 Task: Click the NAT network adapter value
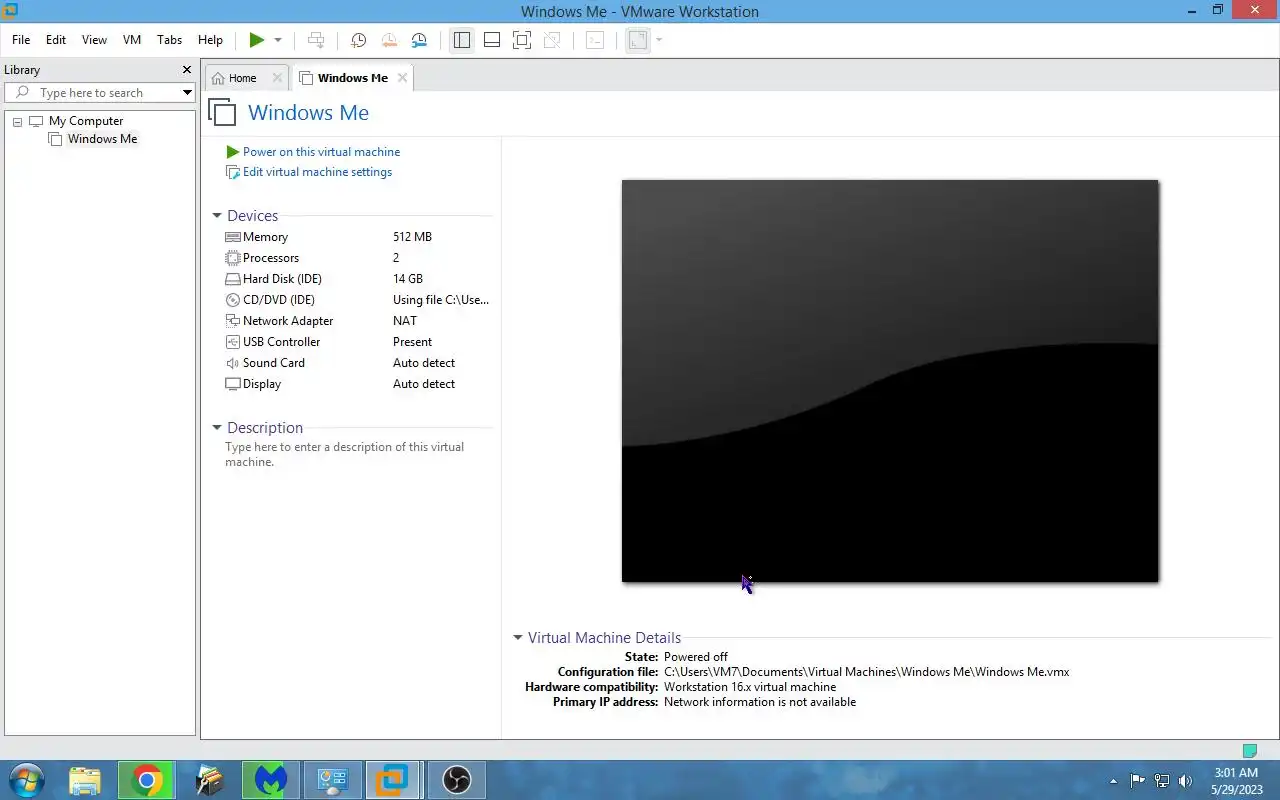405,321
